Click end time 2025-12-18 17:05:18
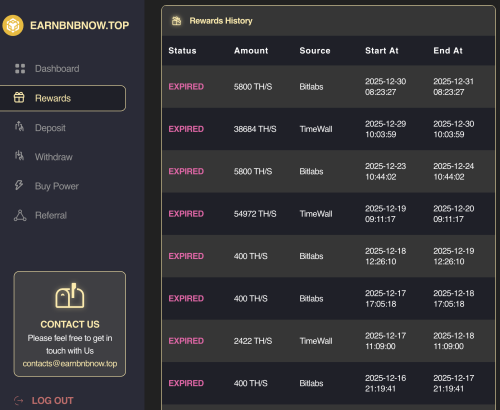Screen dimensions: 500x410 (x=453, y=298)
